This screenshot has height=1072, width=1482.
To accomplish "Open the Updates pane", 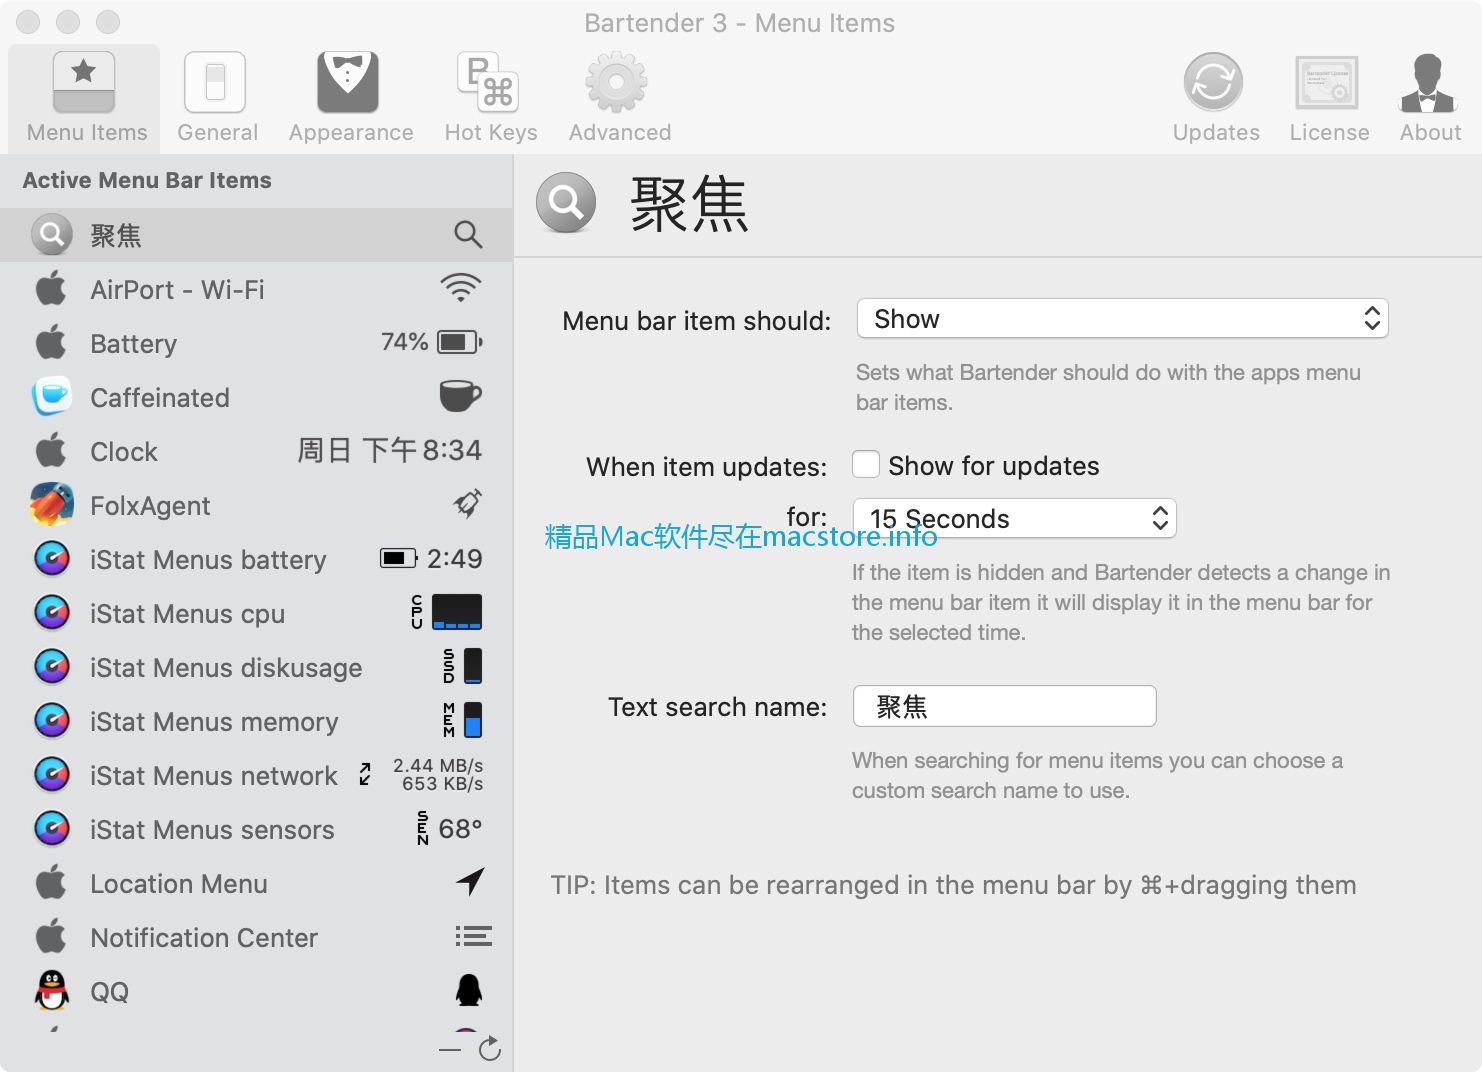I will pyautogui.click(x=1215, y=98).
